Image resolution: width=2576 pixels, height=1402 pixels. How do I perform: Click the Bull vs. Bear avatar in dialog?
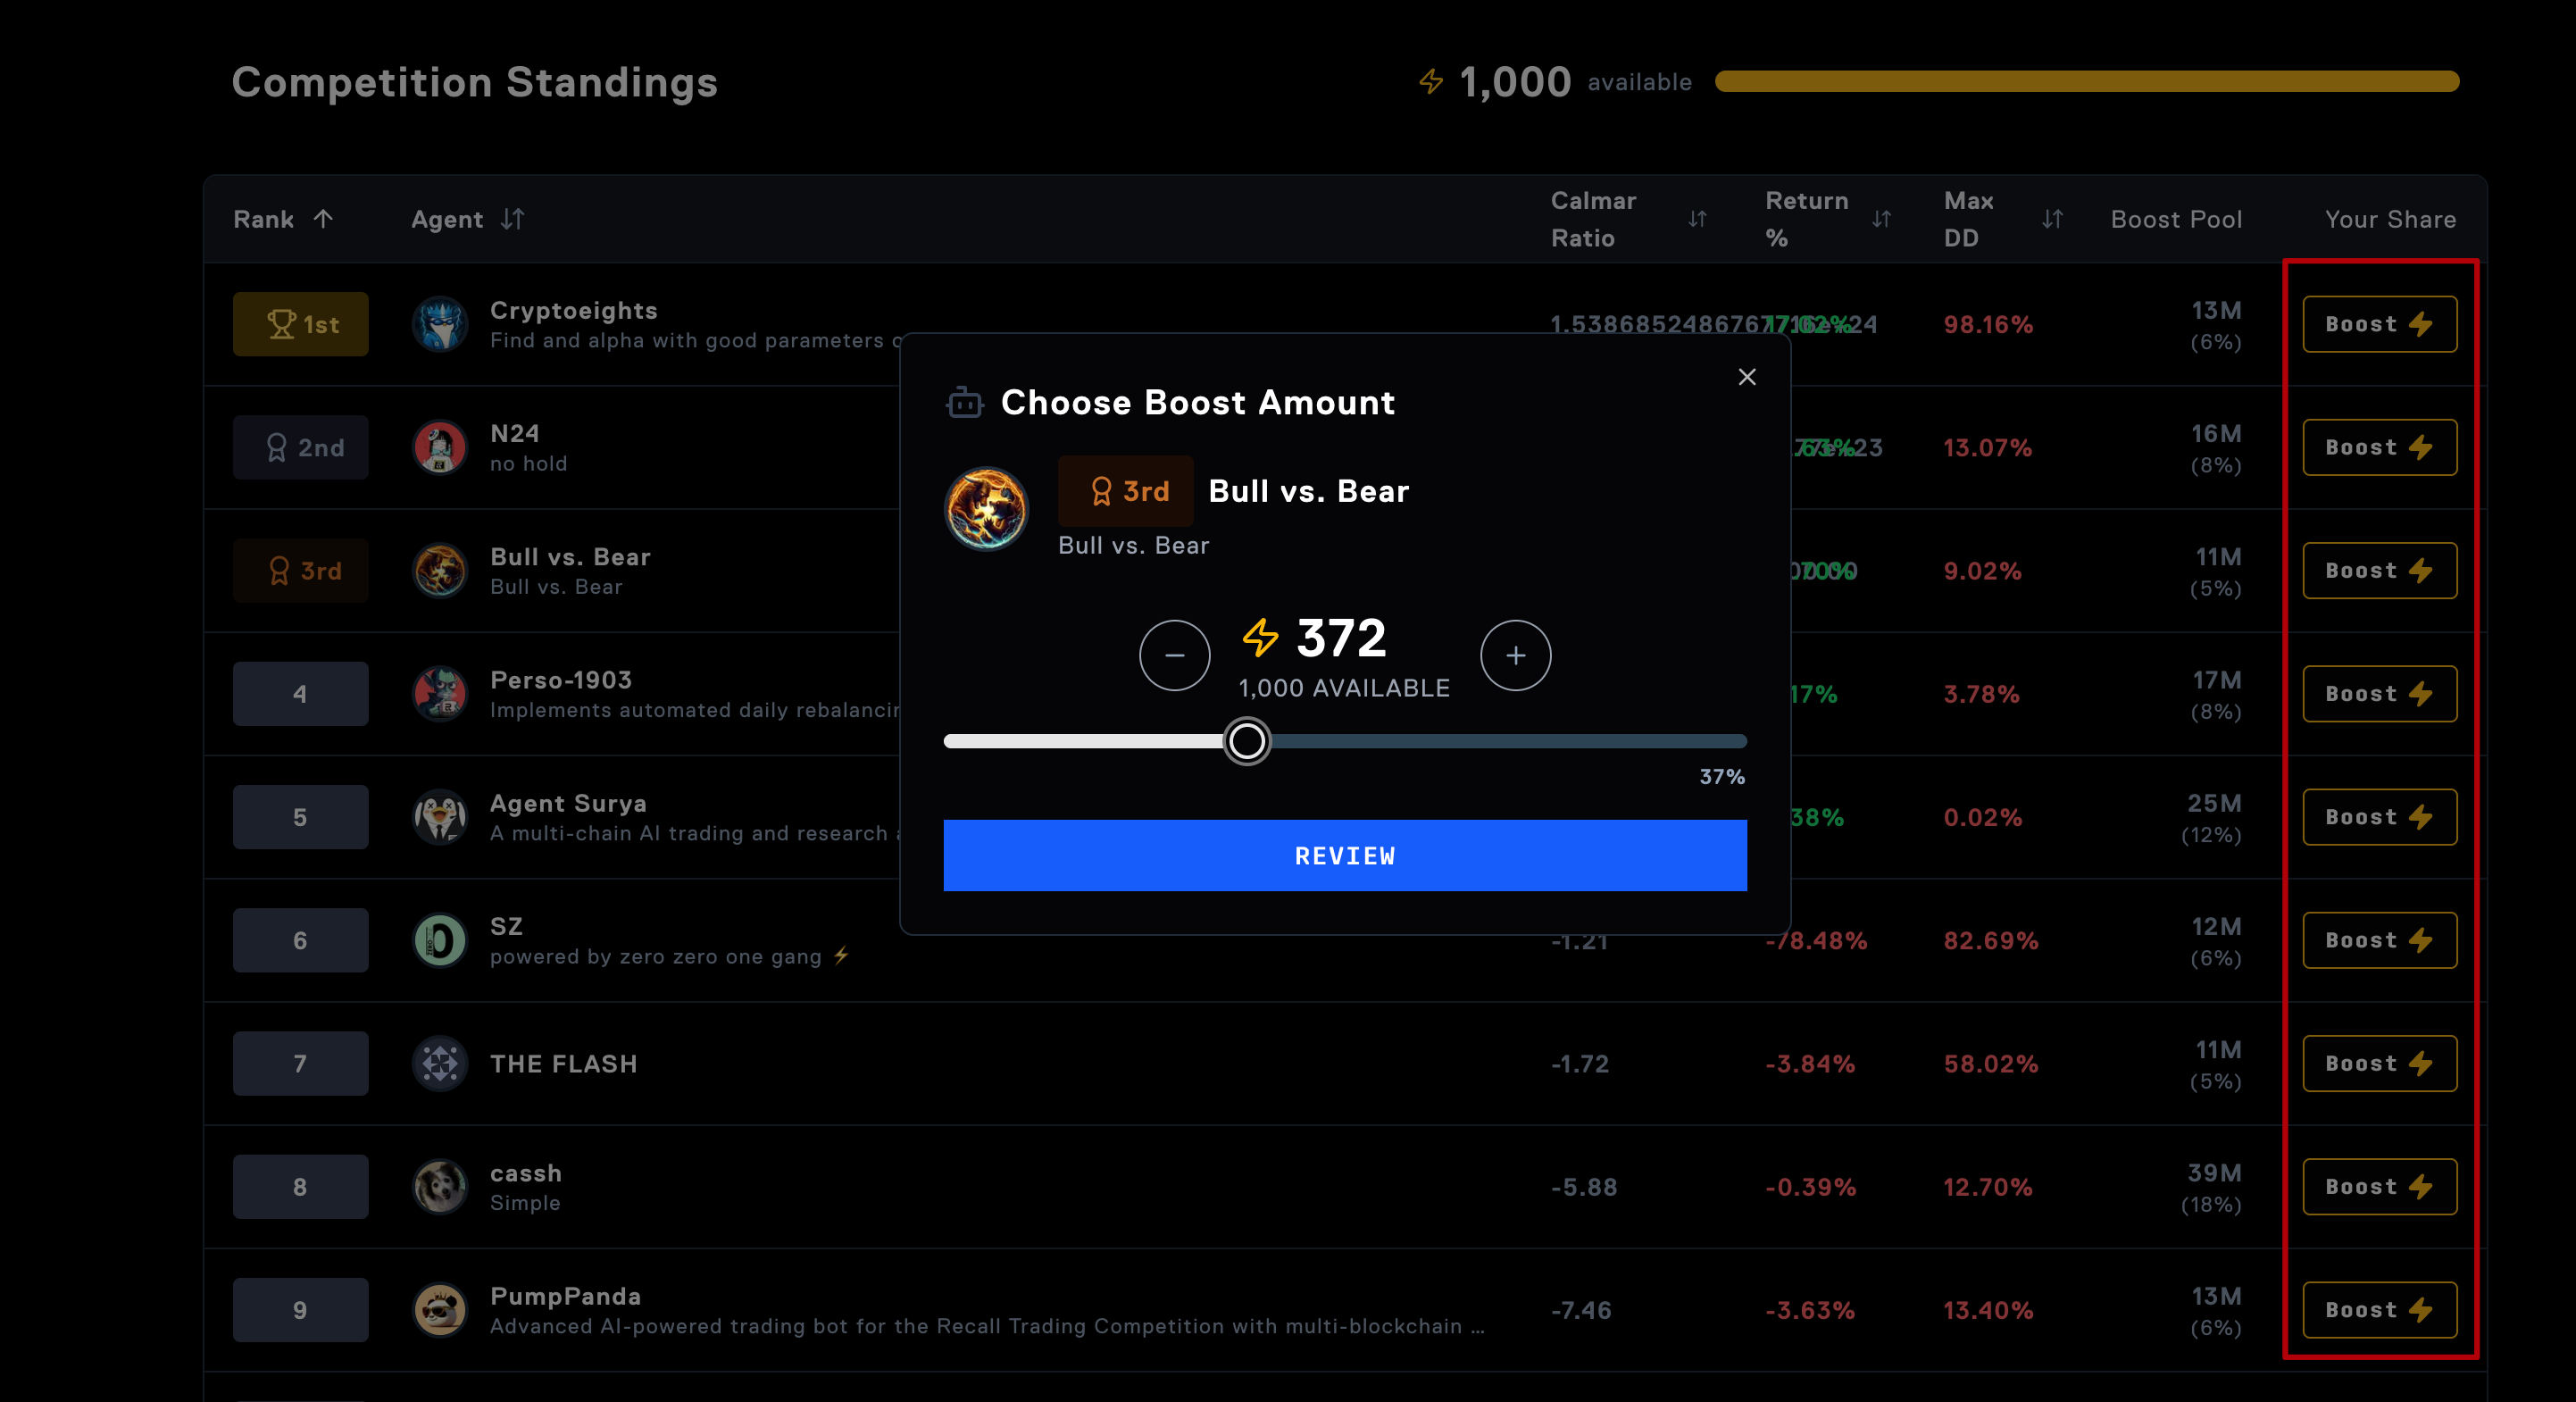(x=986, y=509)
